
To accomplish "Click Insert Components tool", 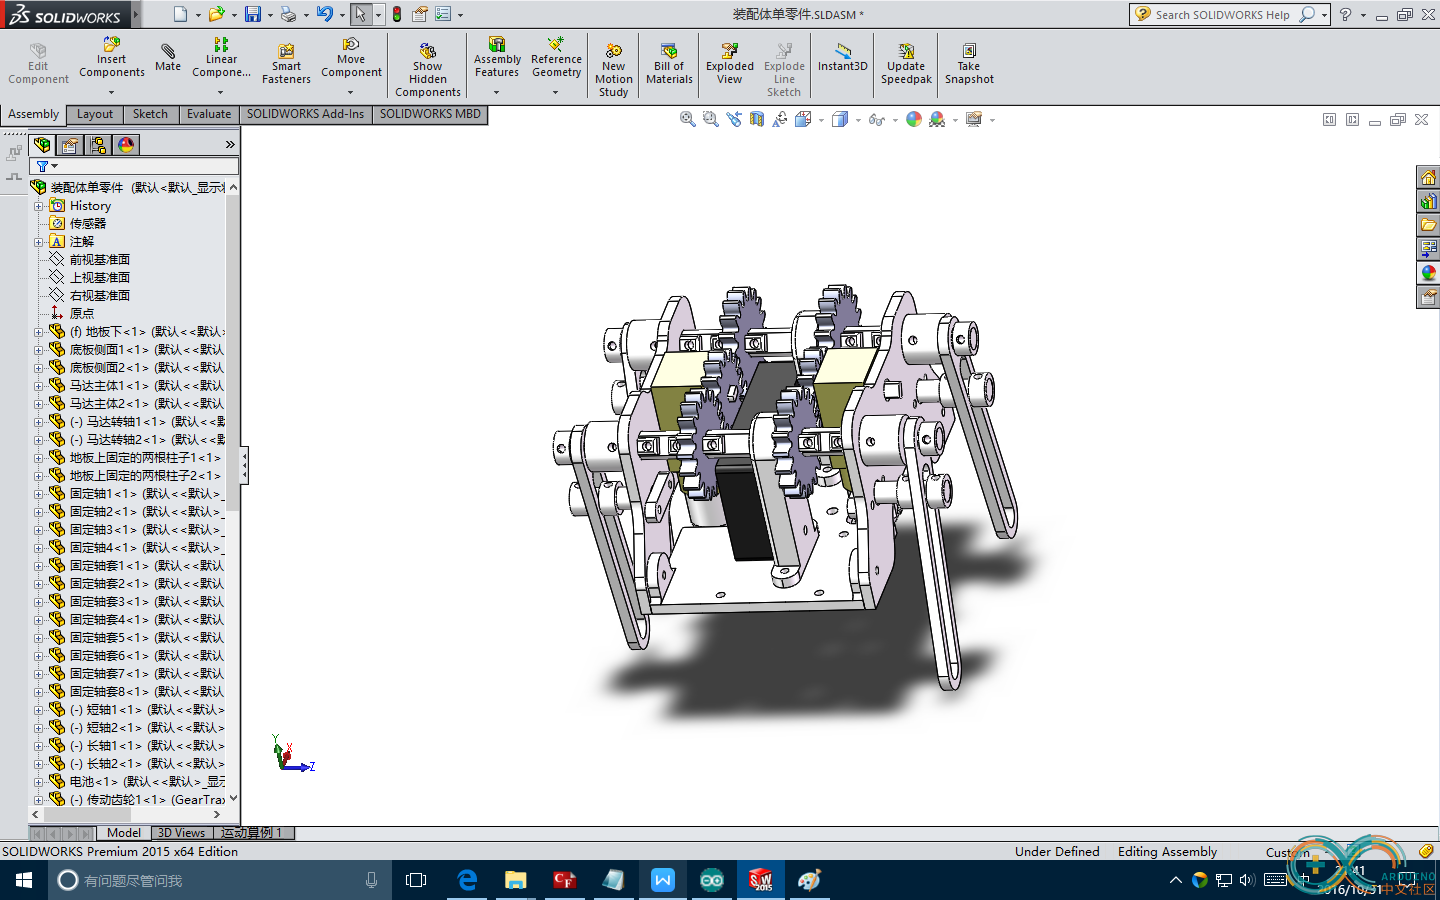I will (x=112, y=58).
